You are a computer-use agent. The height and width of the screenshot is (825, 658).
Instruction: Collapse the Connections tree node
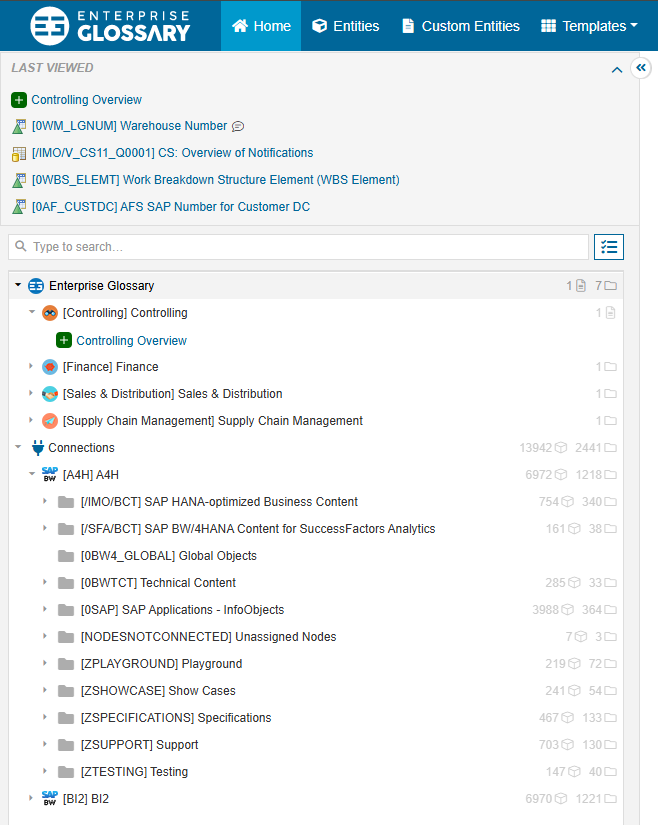pyautogui.click(x=18, y=448)
